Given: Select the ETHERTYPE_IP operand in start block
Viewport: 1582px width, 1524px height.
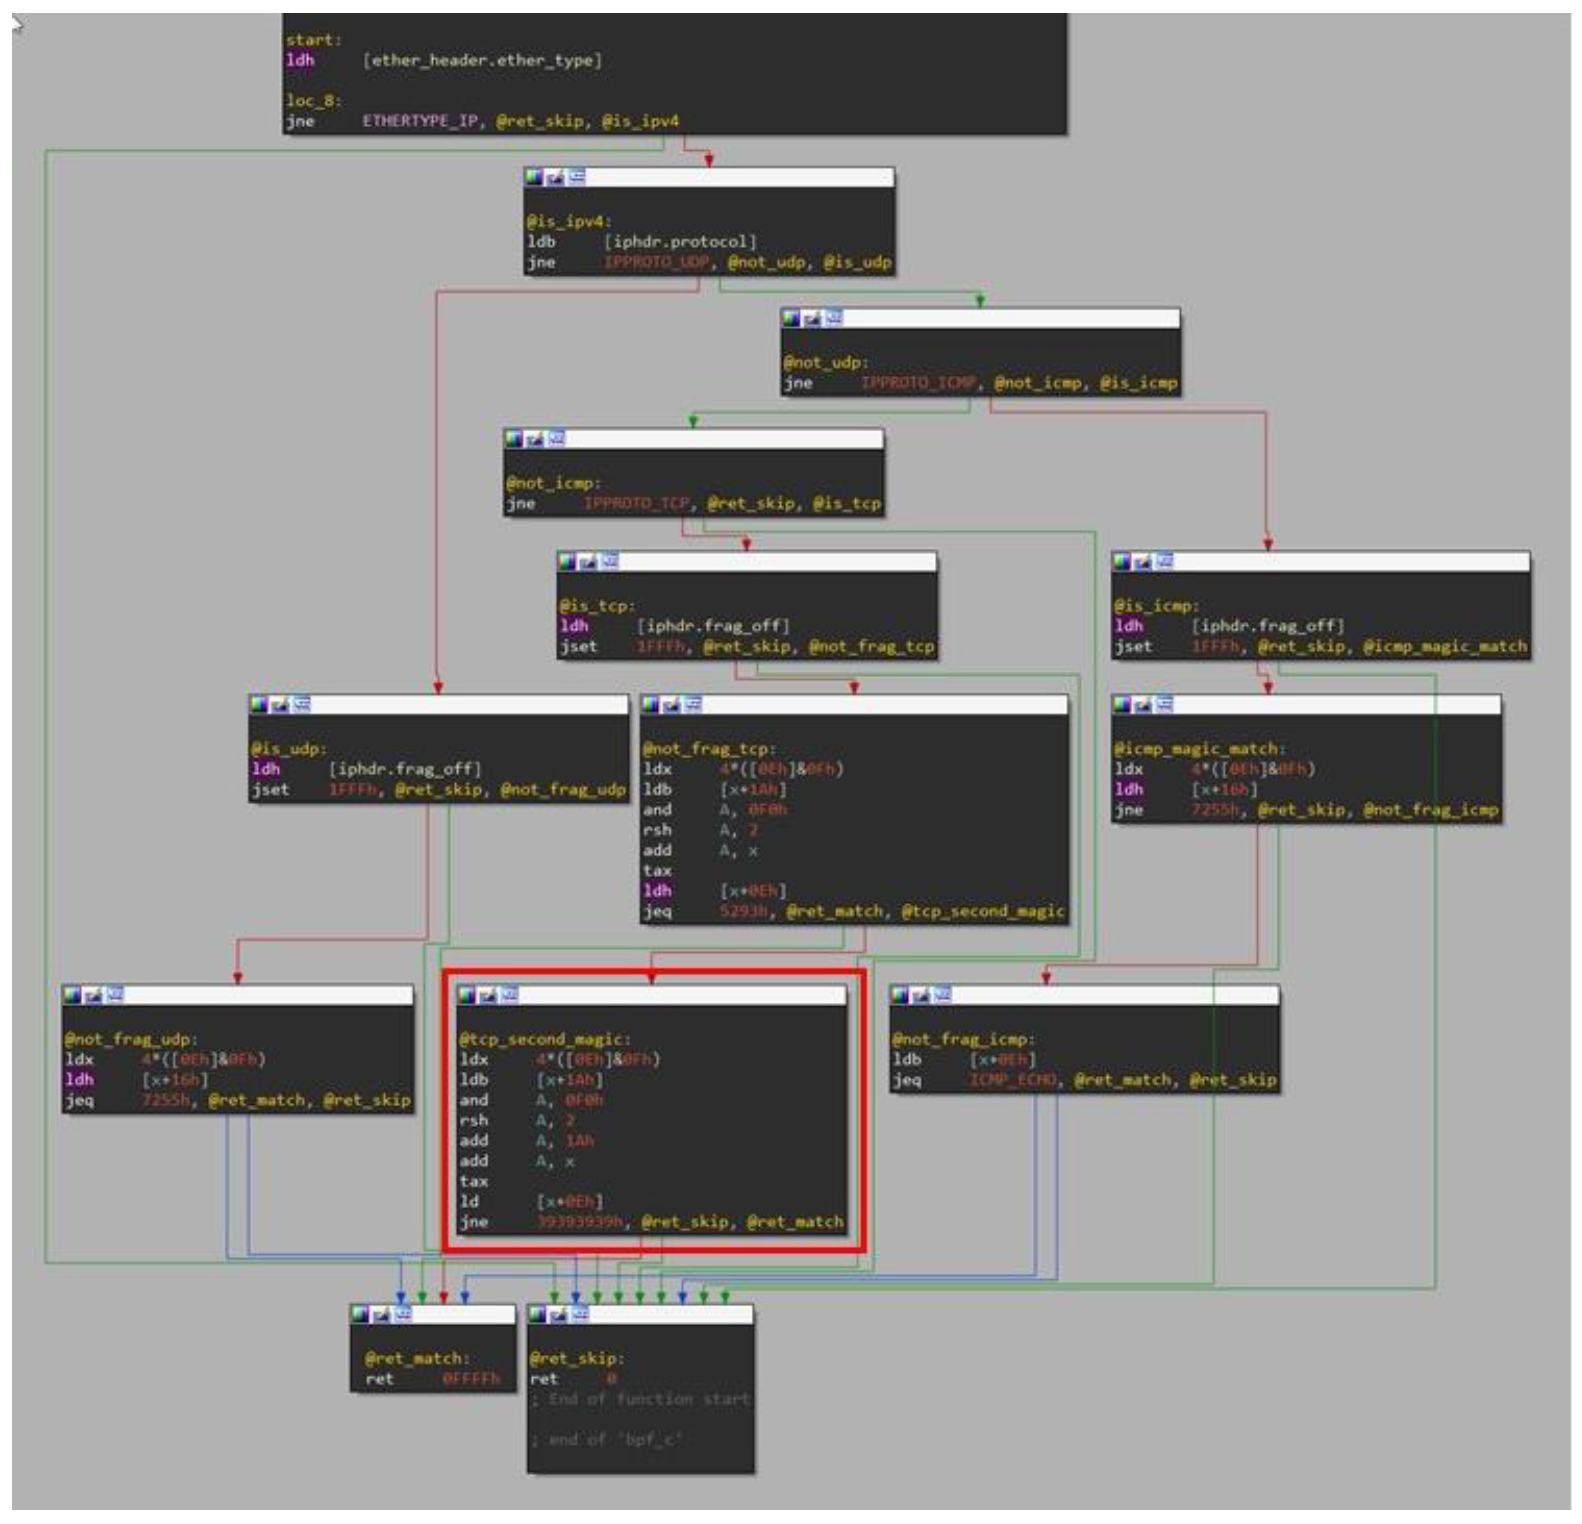Looking at the screenshot, I should tap(420, 121).
